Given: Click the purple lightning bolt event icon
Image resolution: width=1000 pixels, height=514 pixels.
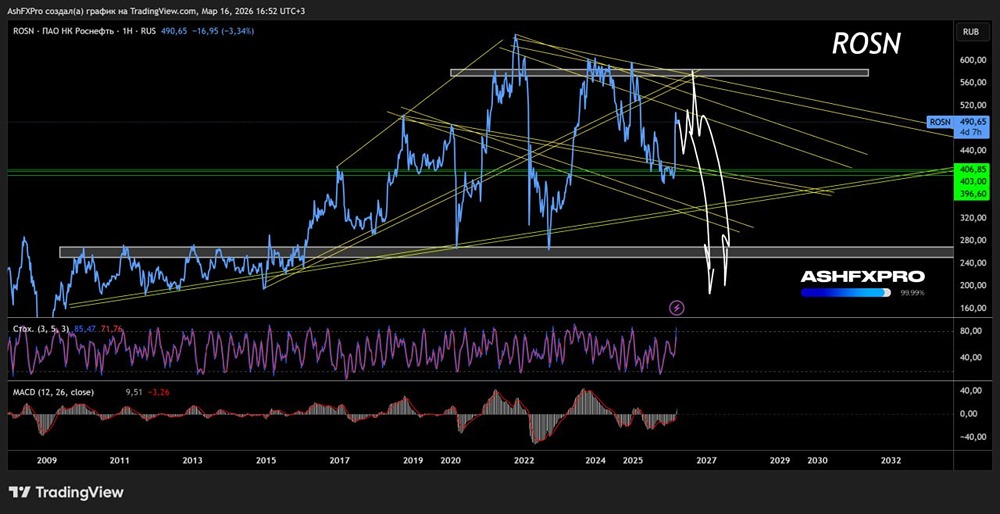Looking at the screenshot, I should click(x=677, y=309).
